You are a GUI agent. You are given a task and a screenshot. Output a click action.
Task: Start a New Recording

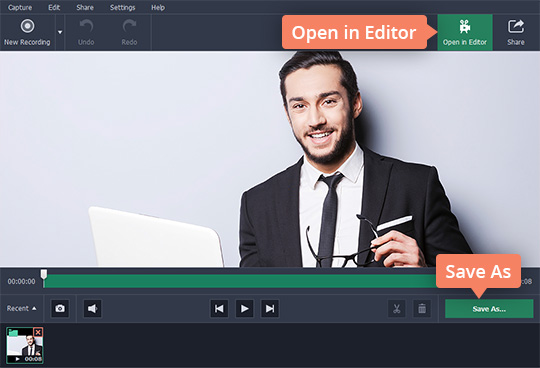coord(27,33)
